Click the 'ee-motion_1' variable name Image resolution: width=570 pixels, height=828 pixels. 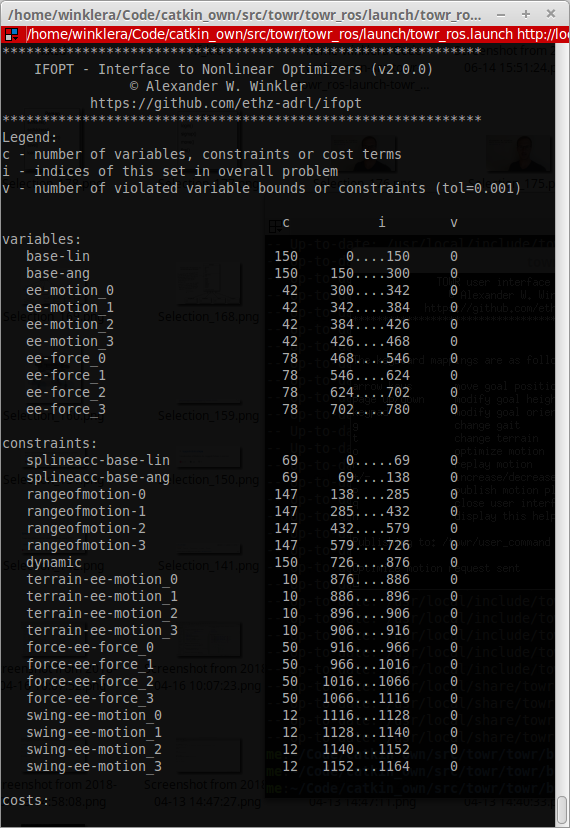(70, 307)
